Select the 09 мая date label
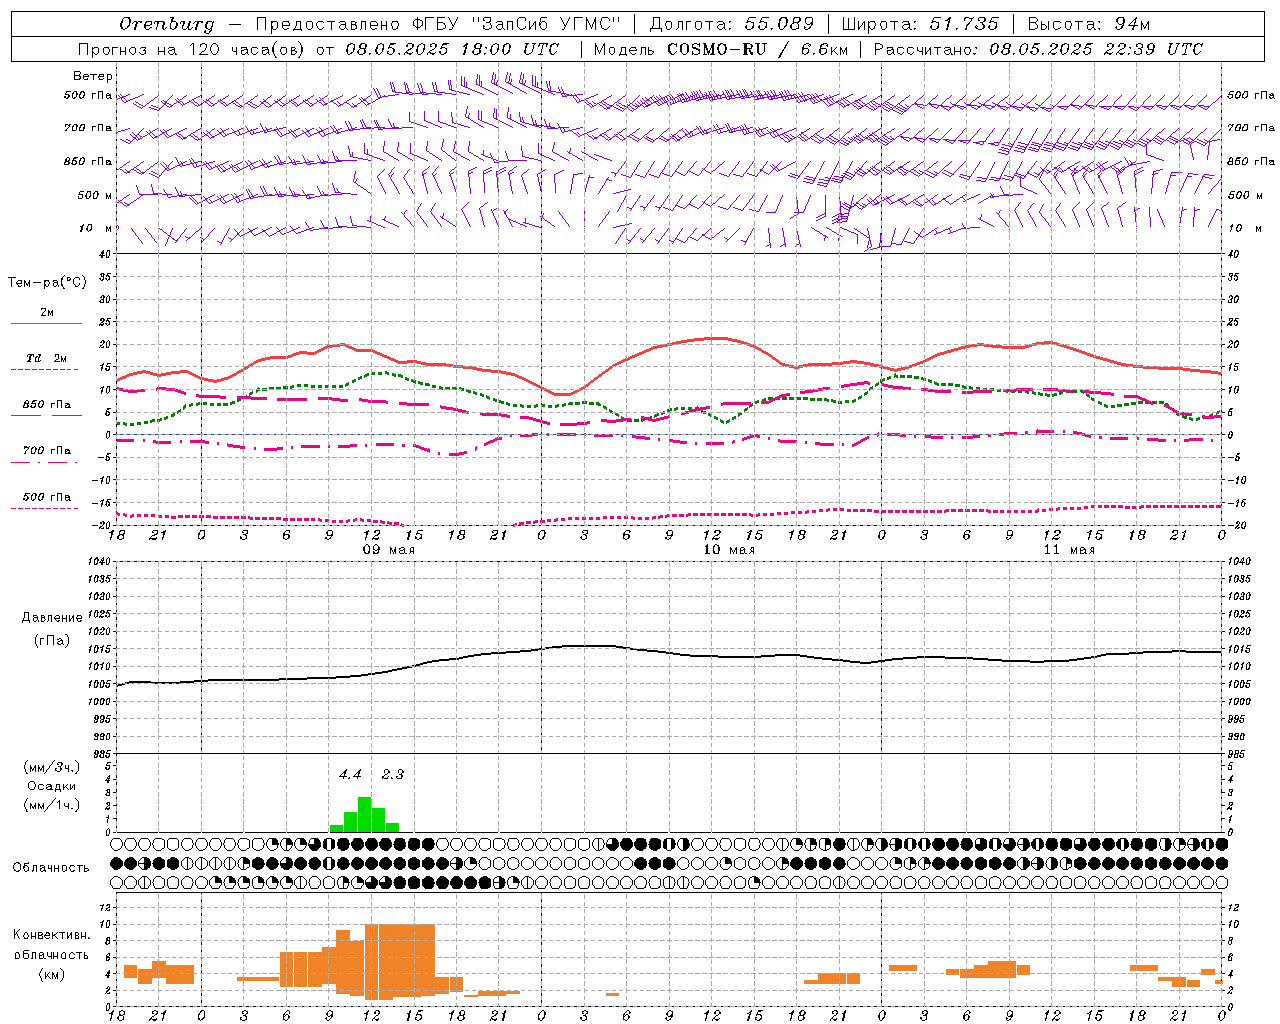The width and height of the screenshot is (1280, 1024). point(389,550)
